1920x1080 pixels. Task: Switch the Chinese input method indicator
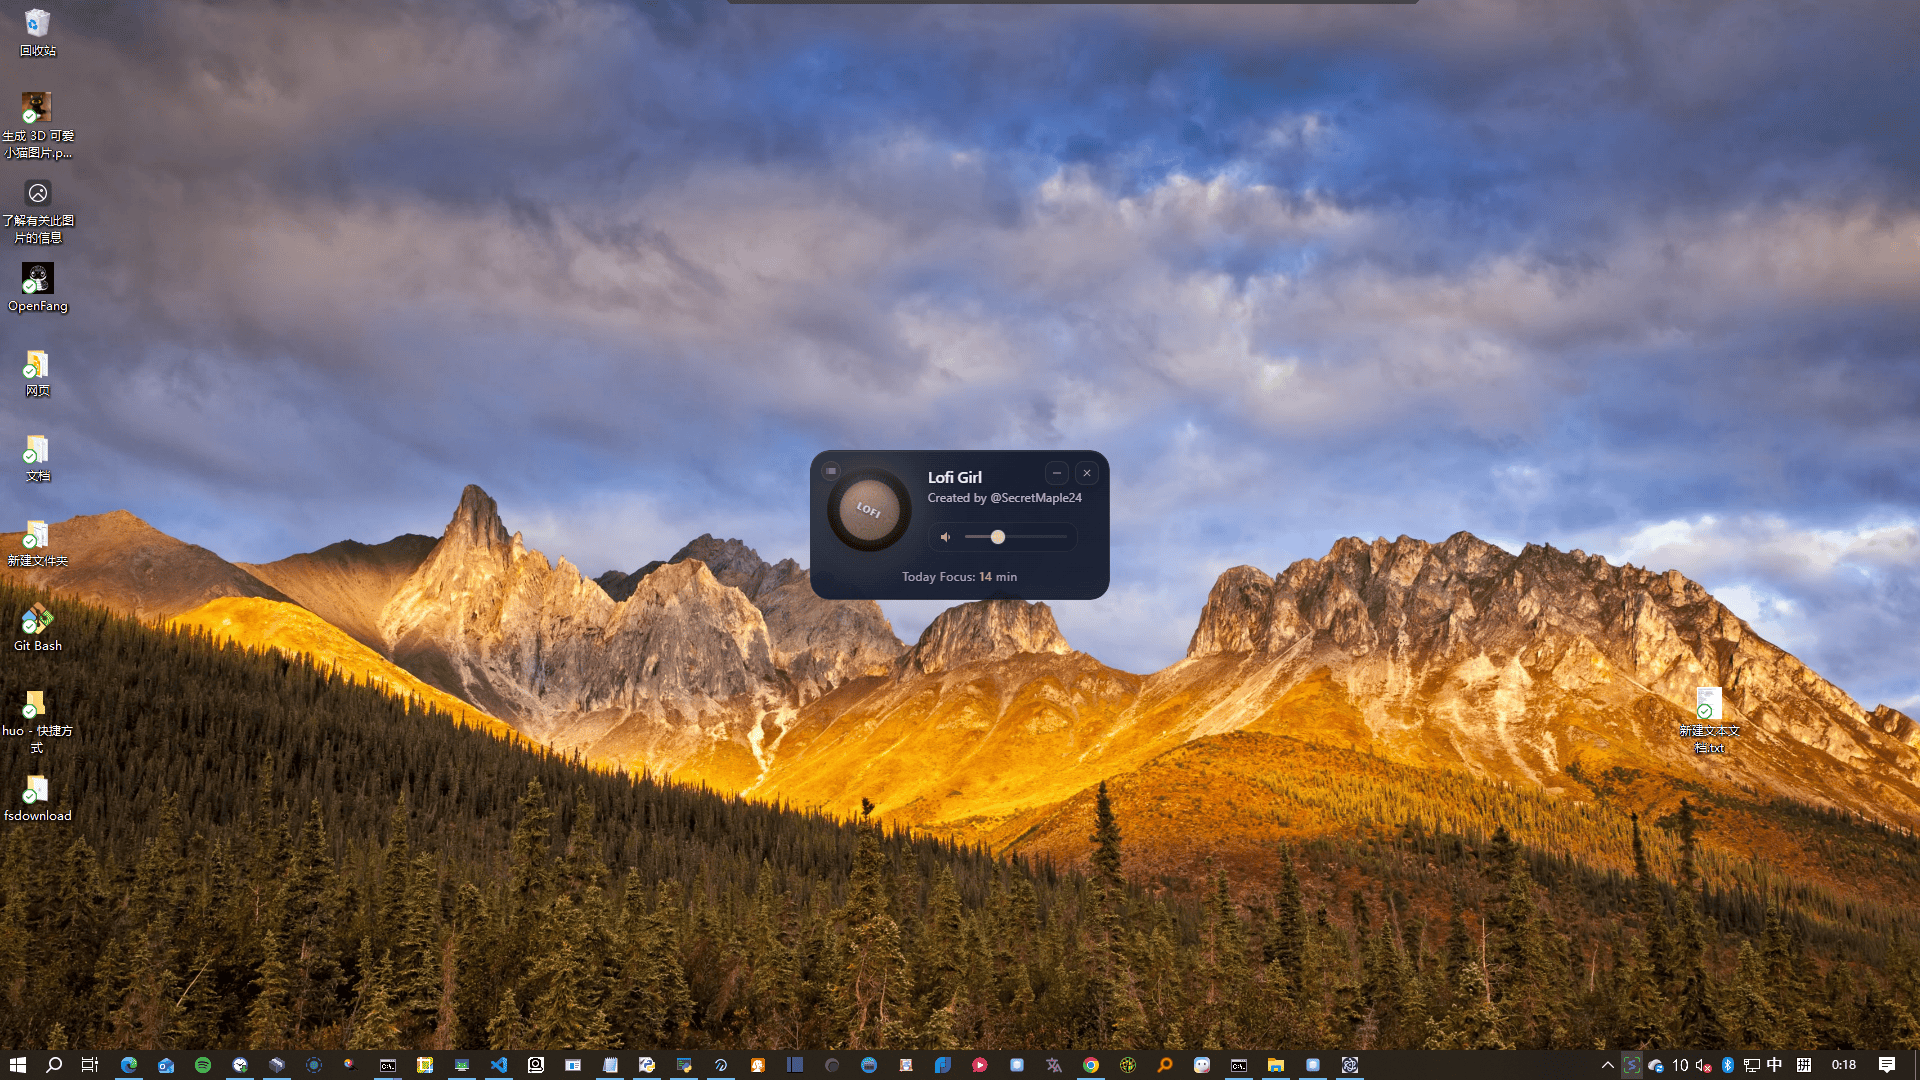point(1775,1065)
